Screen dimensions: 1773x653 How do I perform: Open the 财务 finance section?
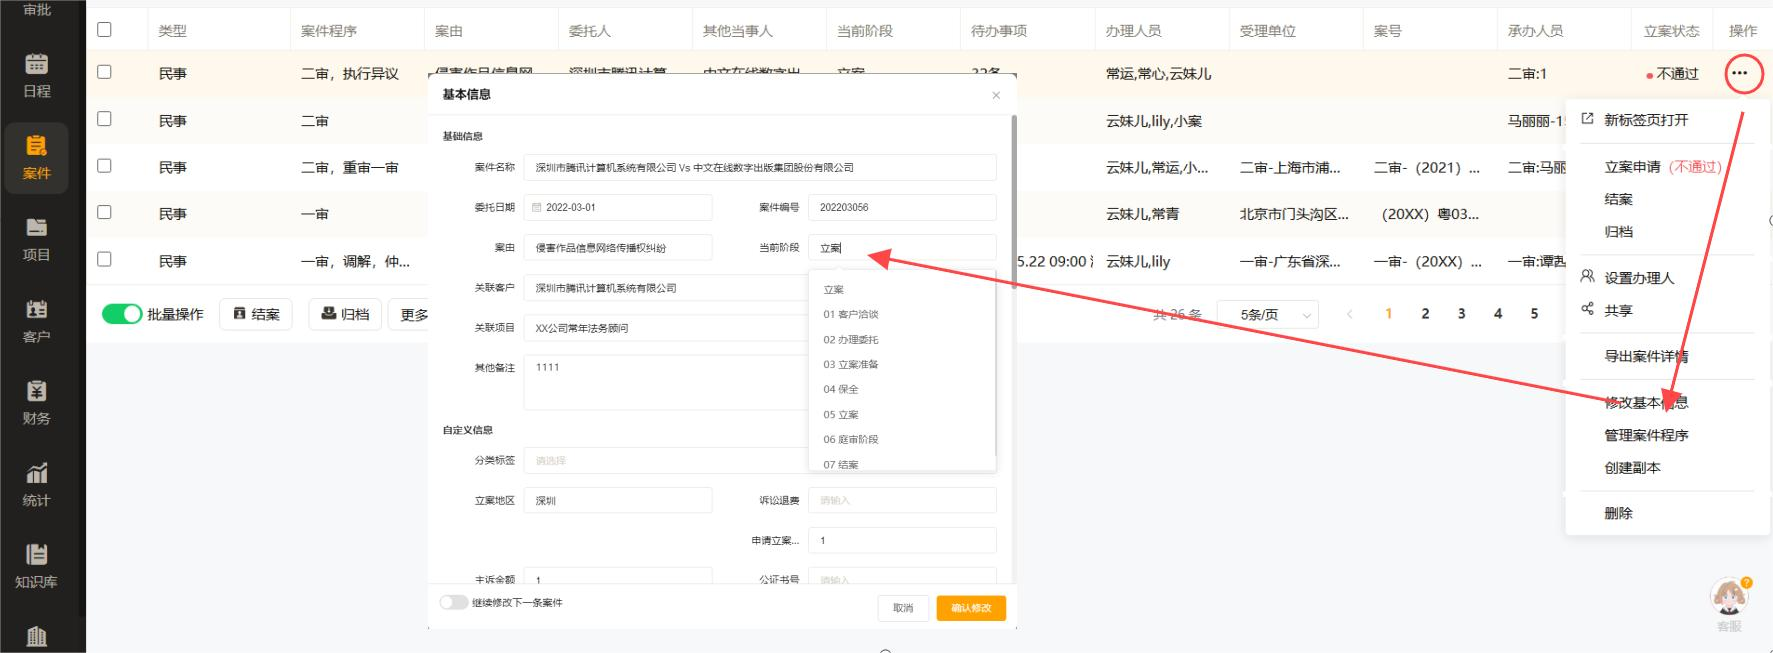[36, 403]
